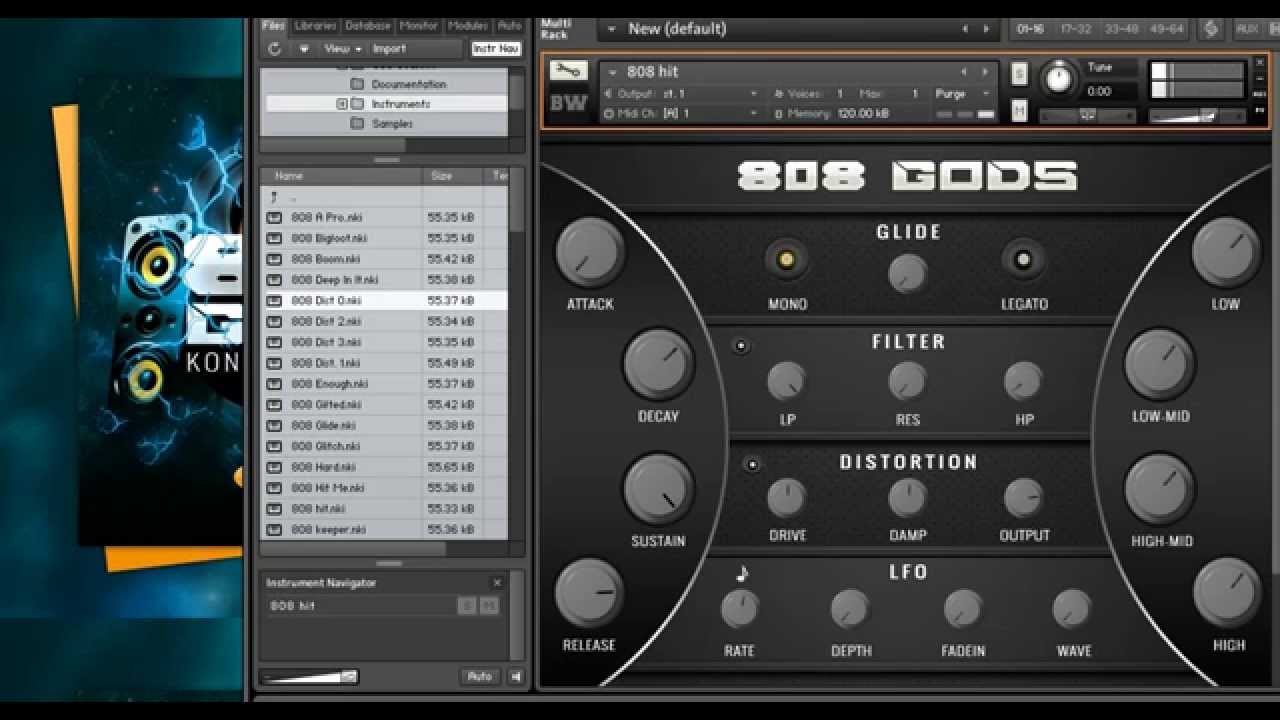Click the filter RES knob
This screenshot has height=720, width=1280.
tap(907, 382)
